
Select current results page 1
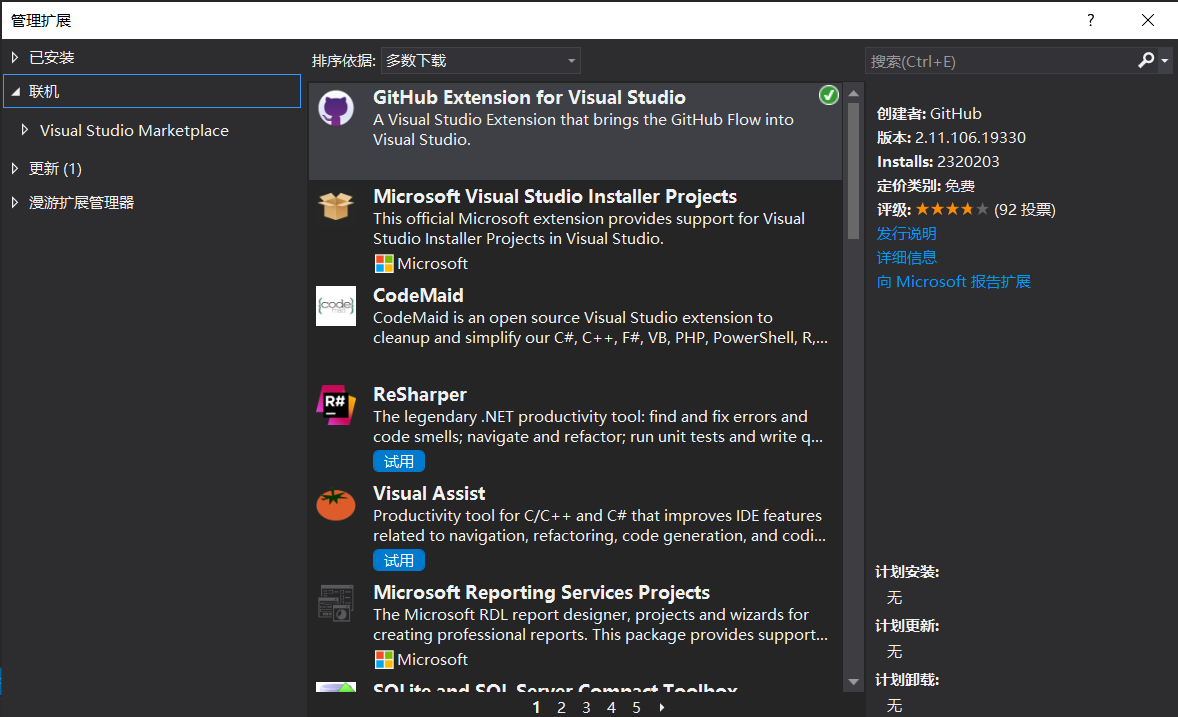(x=536, y=707)
